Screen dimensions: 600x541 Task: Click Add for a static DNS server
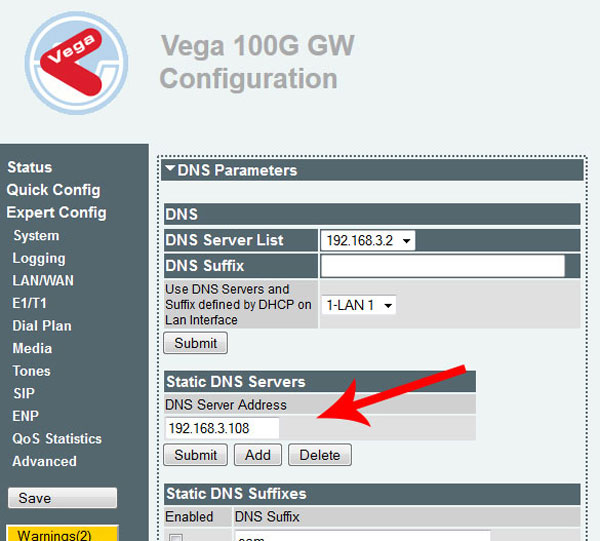(258, 455)
